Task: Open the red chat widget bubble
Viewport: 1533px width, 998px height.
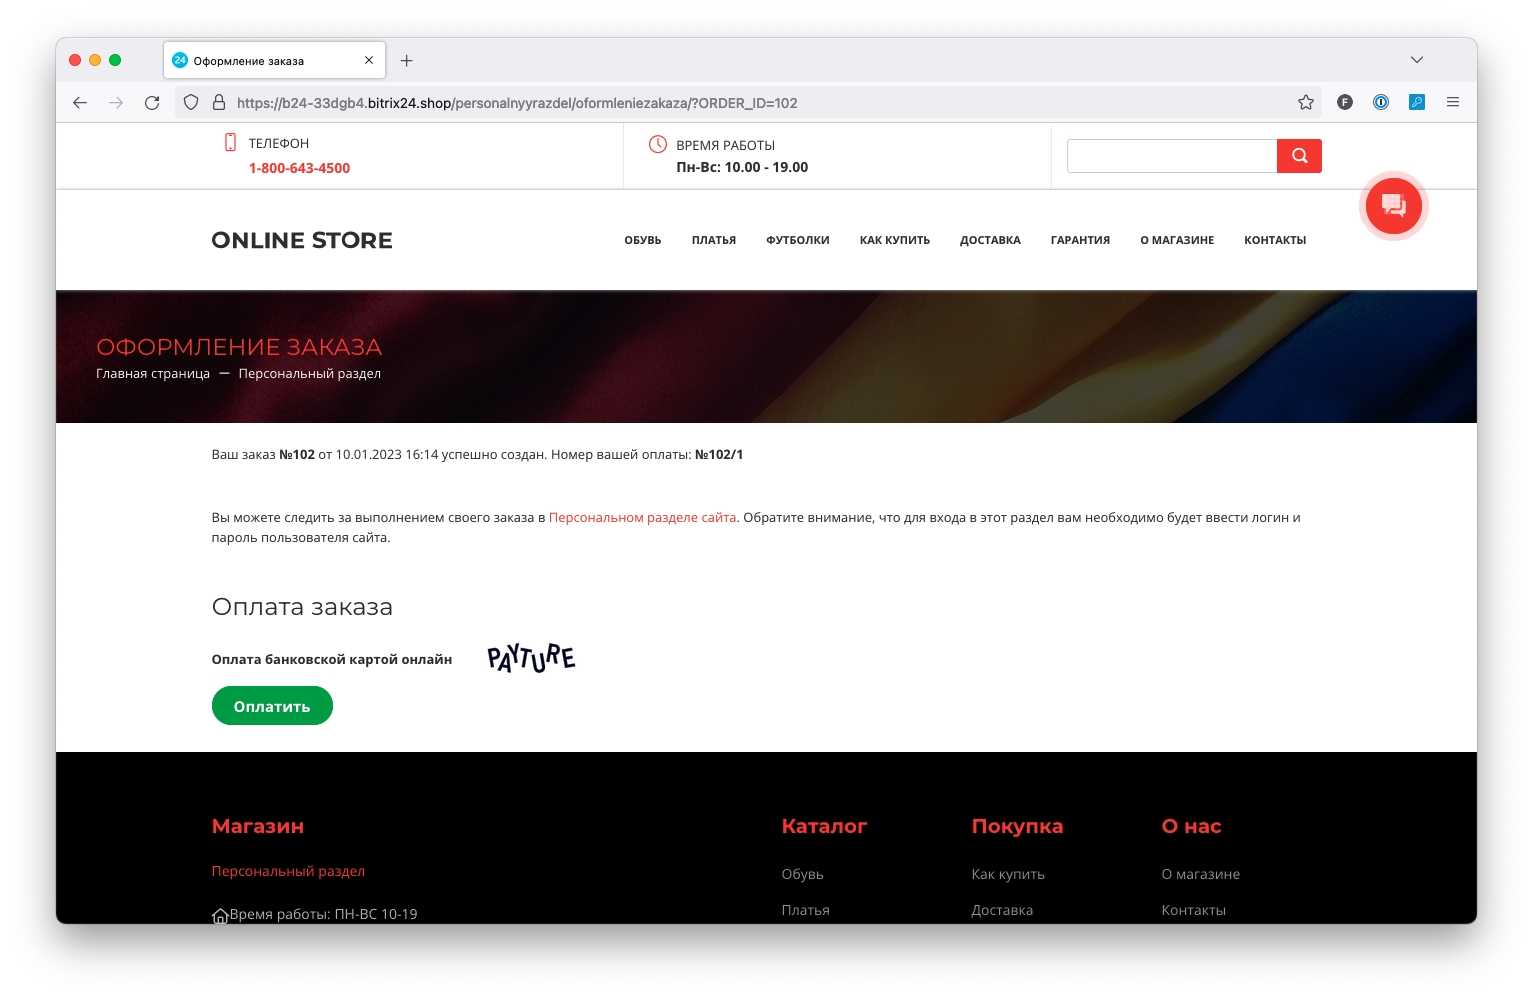Action: [1394, 206]
